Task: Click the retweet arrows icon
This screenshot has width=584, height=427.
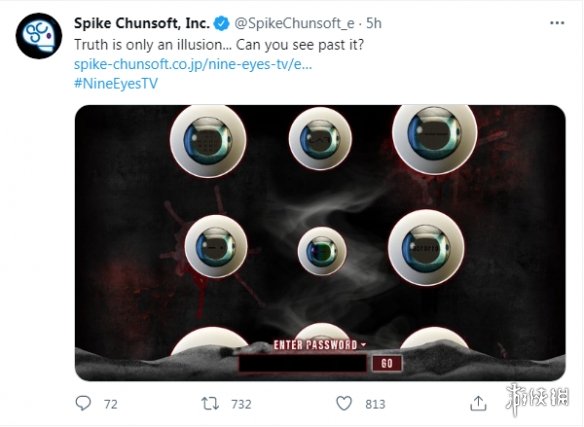Action: point(210,404)
